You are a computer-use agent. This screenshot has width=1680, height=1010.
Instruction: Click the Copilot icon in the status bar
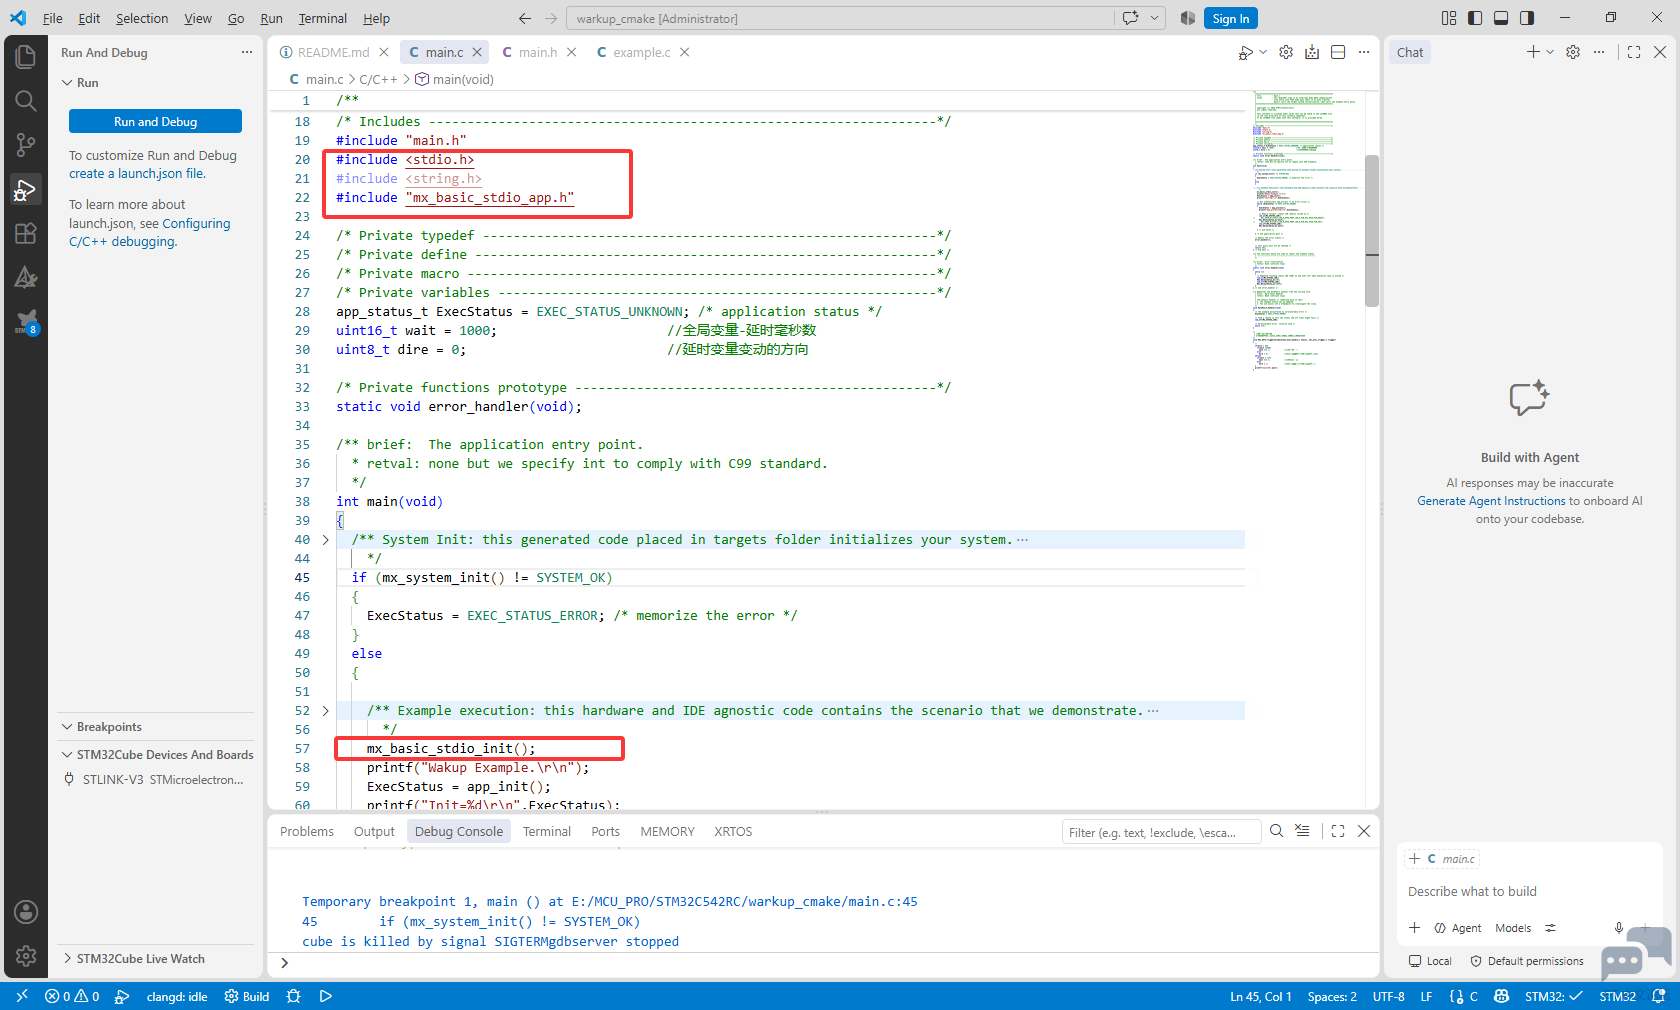pyautogui.click(x=1501, y=996)
